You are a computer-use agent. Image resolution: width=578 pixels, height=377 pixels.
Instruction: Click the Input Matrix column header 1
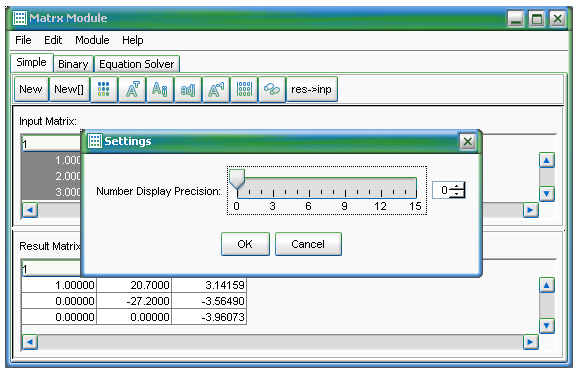[51, 144]
